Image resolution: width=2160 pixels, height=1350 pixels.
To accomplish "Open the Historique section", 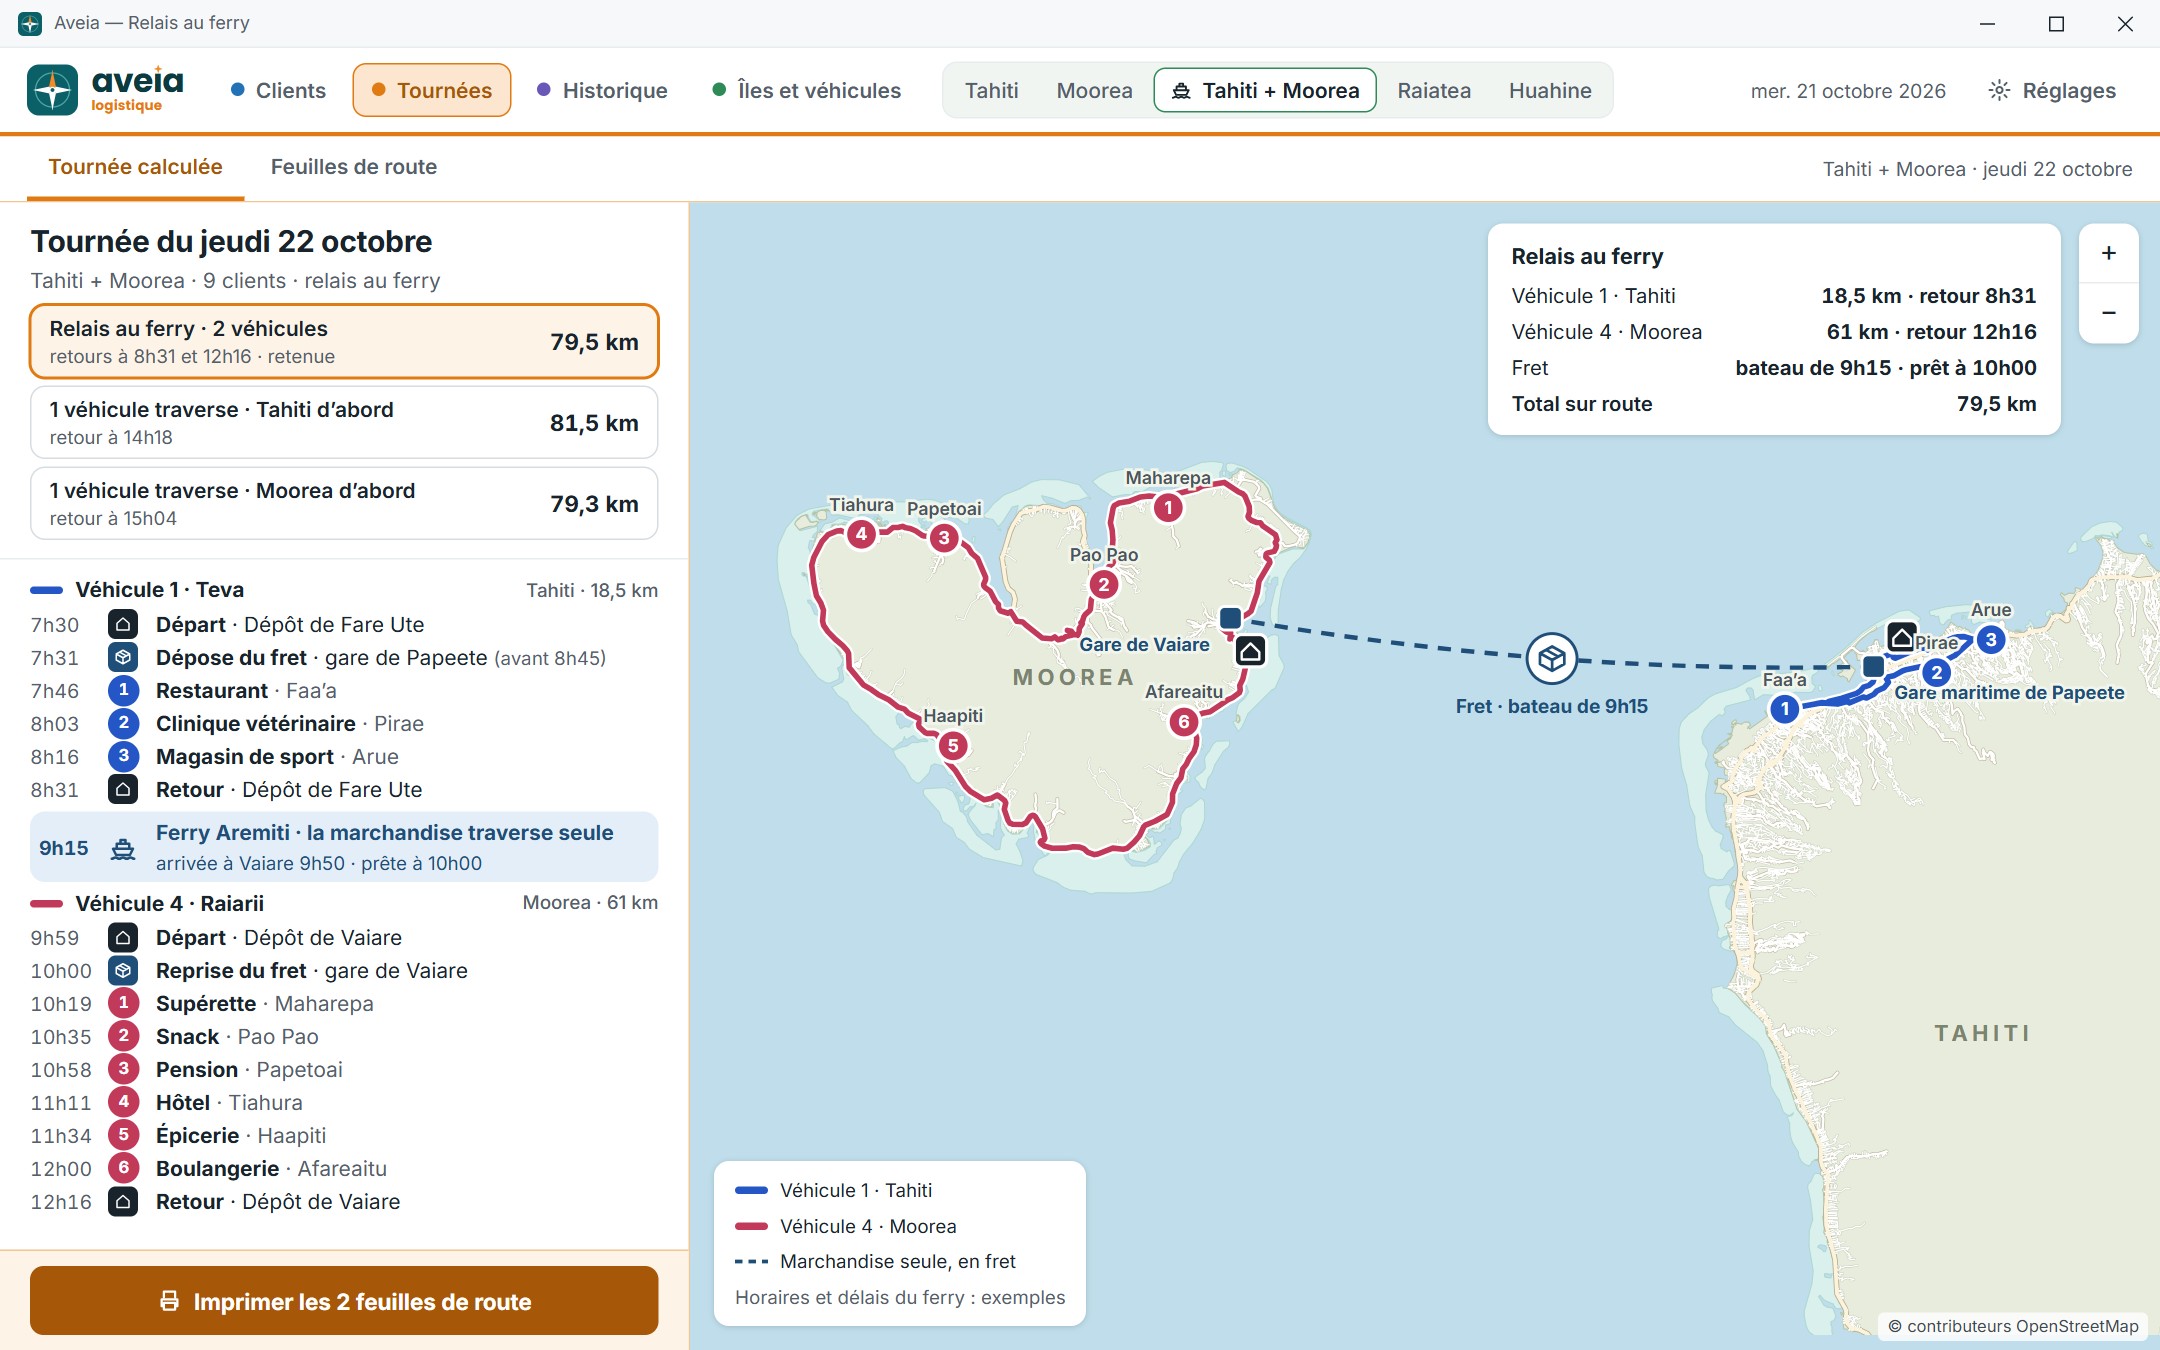I will pos(602,90).
